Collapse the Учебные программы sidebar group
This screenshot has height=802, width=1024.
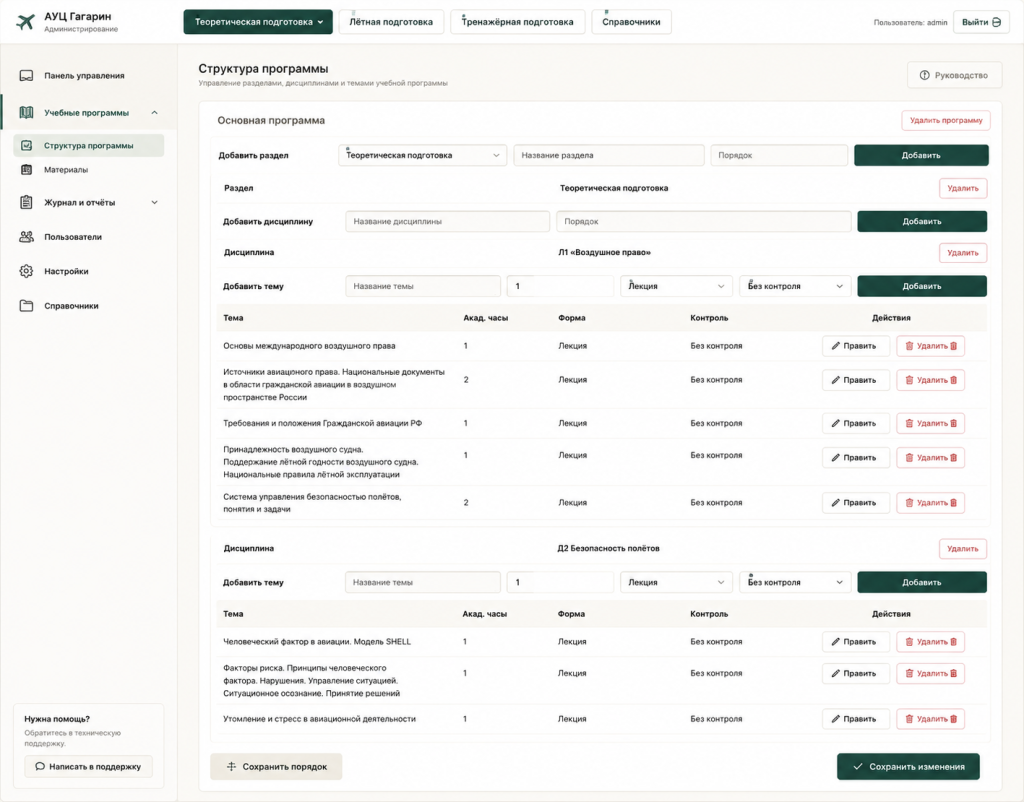[x=154, y=113]
